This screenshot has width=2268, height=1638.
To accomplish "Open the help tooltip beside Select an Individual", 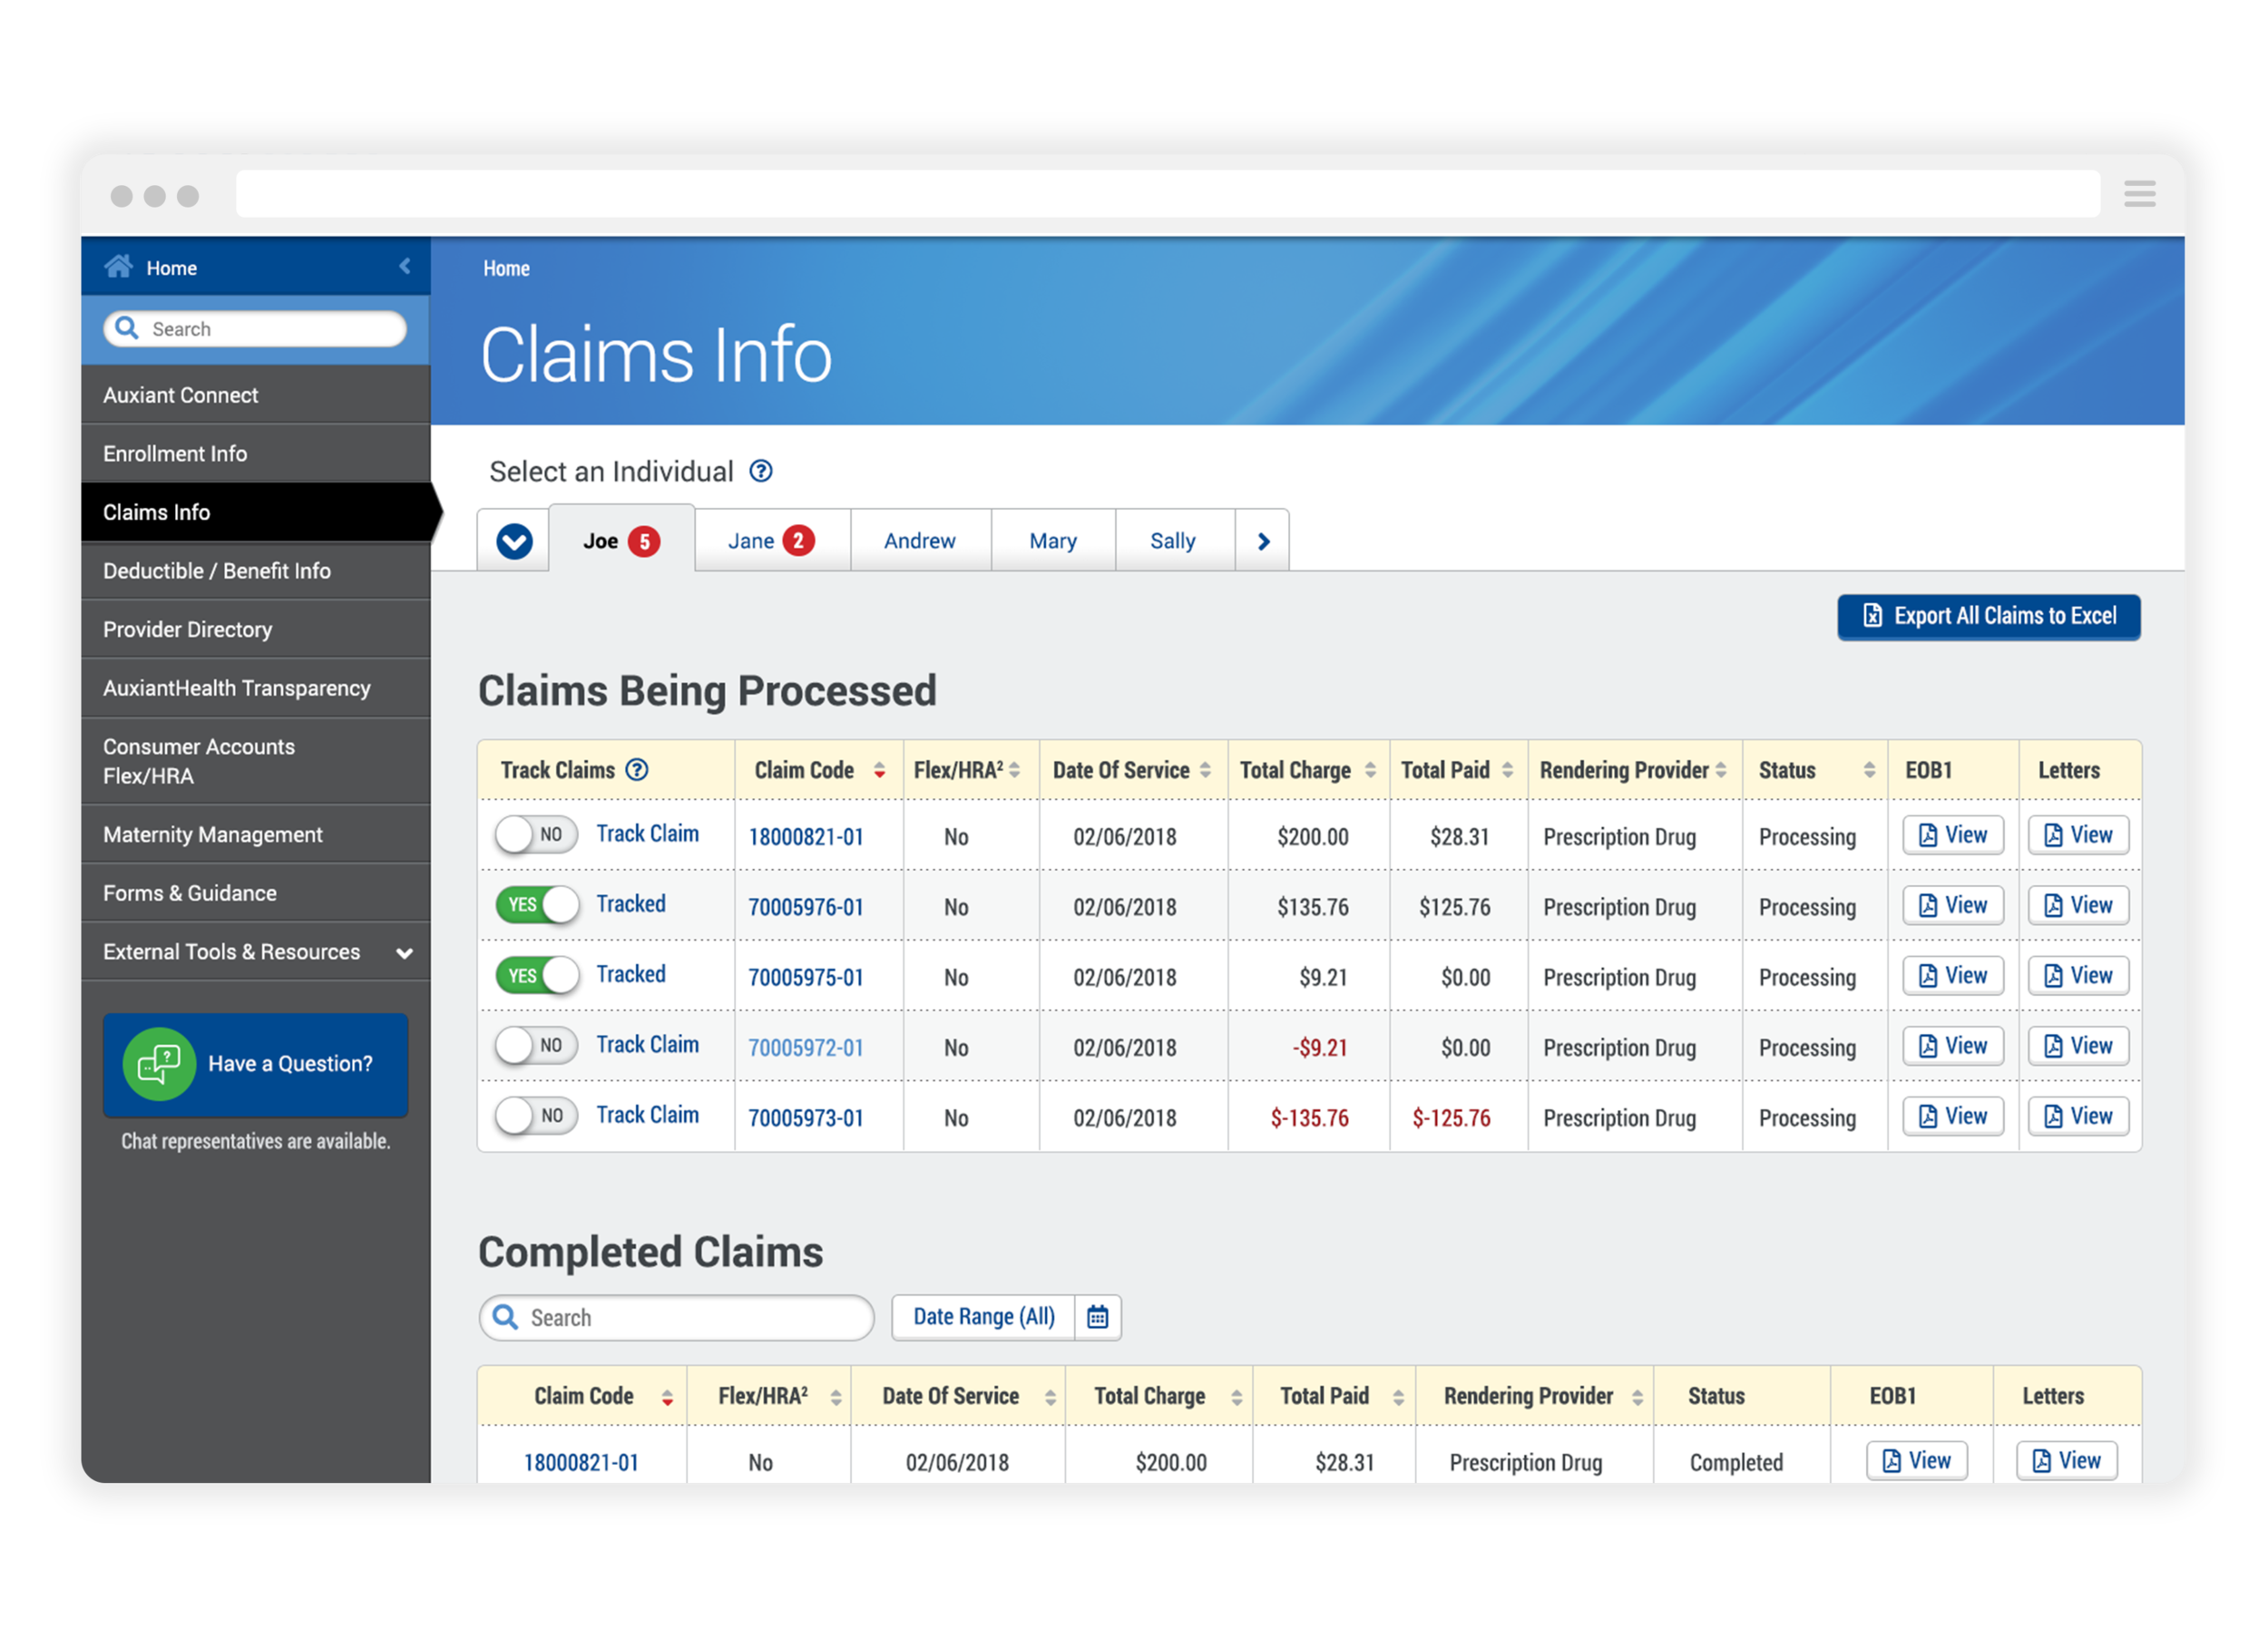I will 760,471.
